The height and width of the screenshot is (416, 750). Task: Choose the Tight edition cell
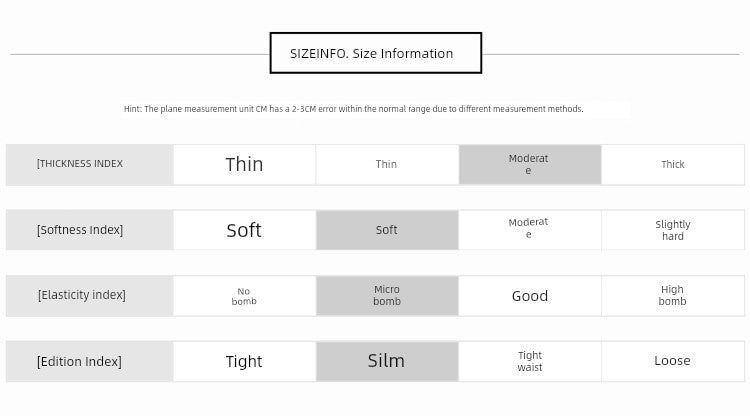click(x=244, y=361)
